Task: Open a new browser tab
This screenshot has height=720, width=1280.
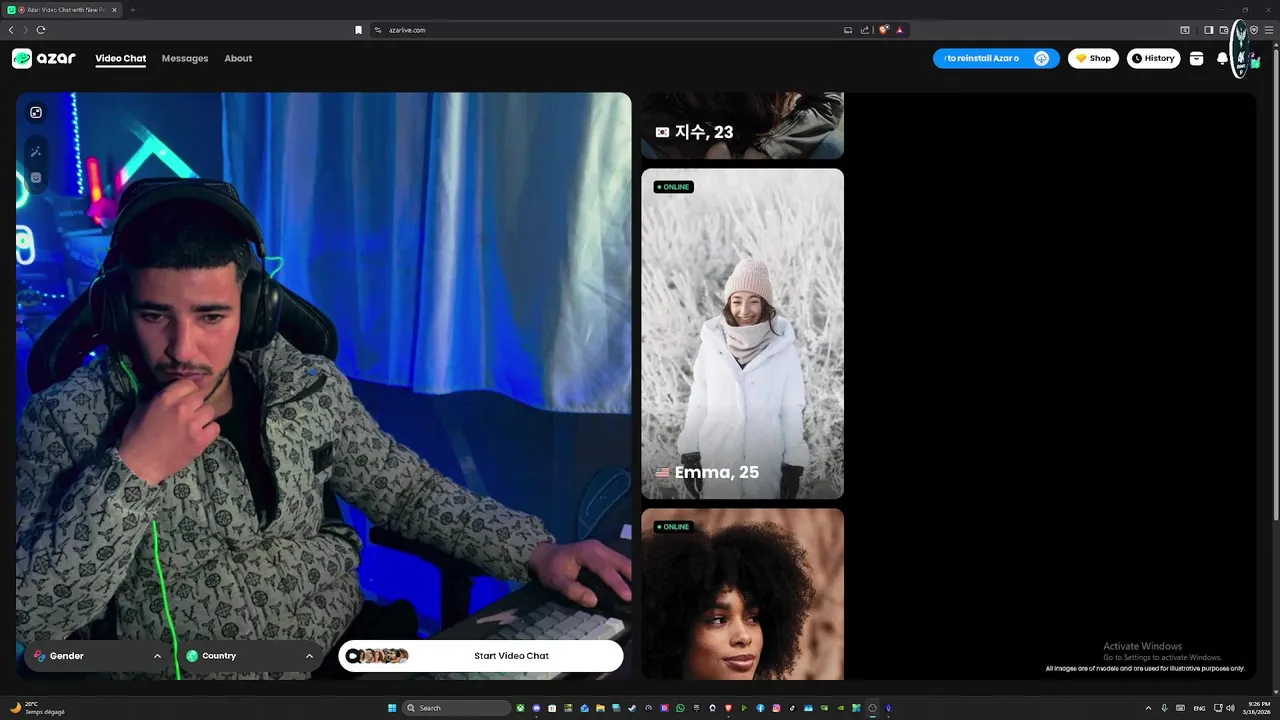Action: click(133, 10)
